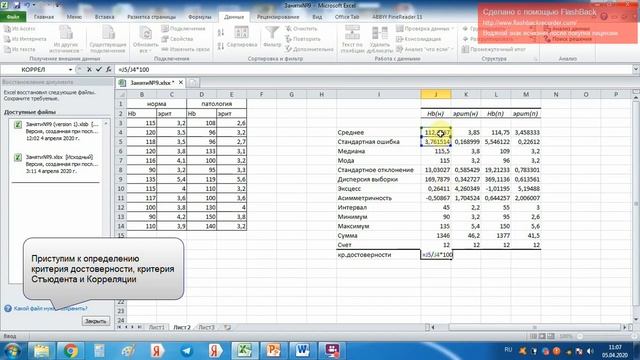Switch to Normal view in status bar
640x360 pixels.
533,336
